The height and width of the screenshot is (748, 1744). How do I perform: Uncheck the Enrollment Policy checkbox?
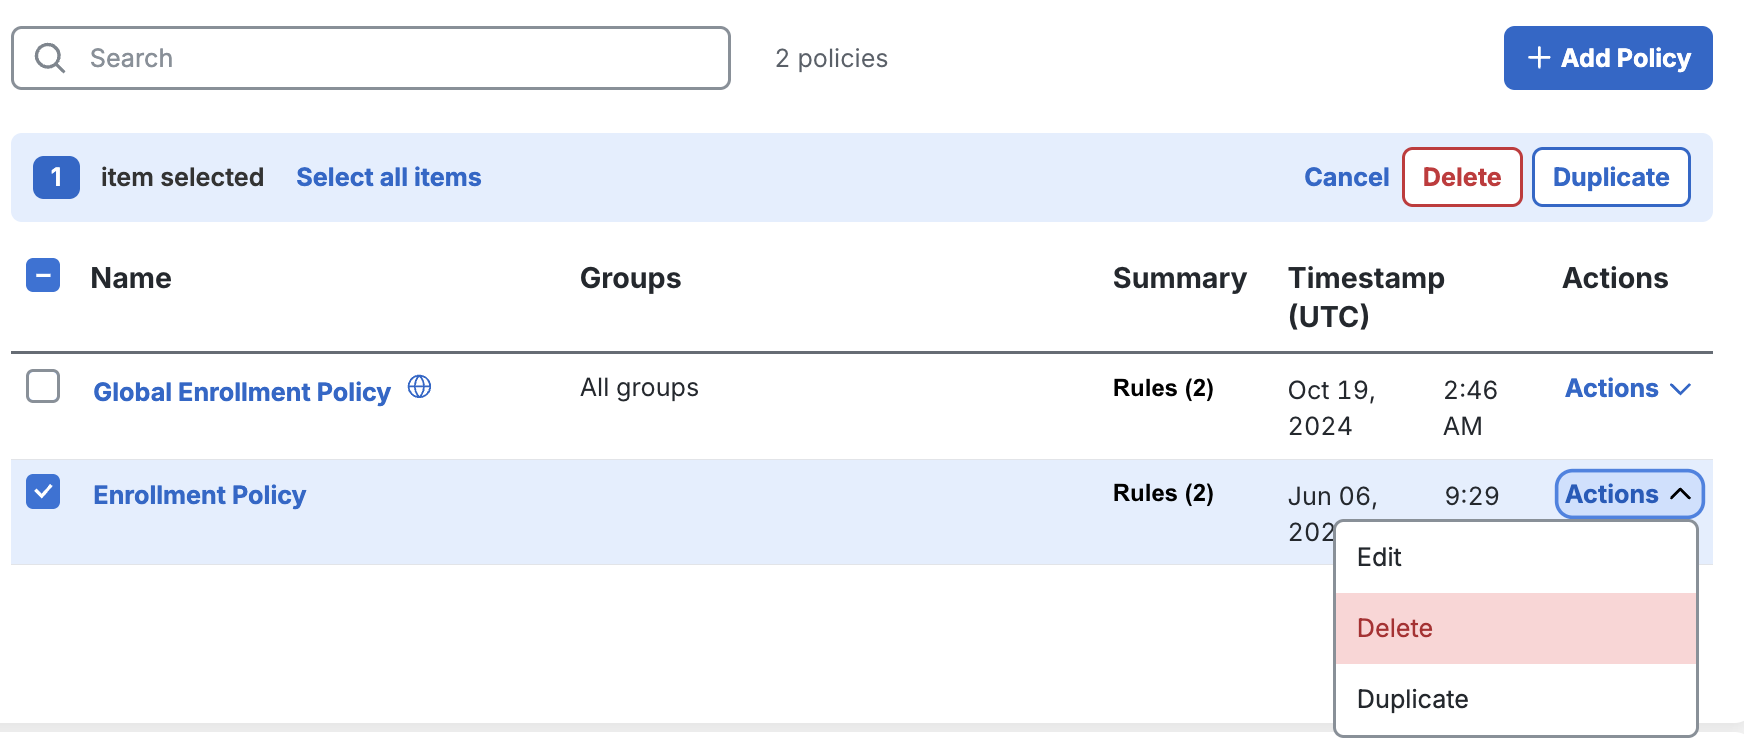(x=42, y=493)
